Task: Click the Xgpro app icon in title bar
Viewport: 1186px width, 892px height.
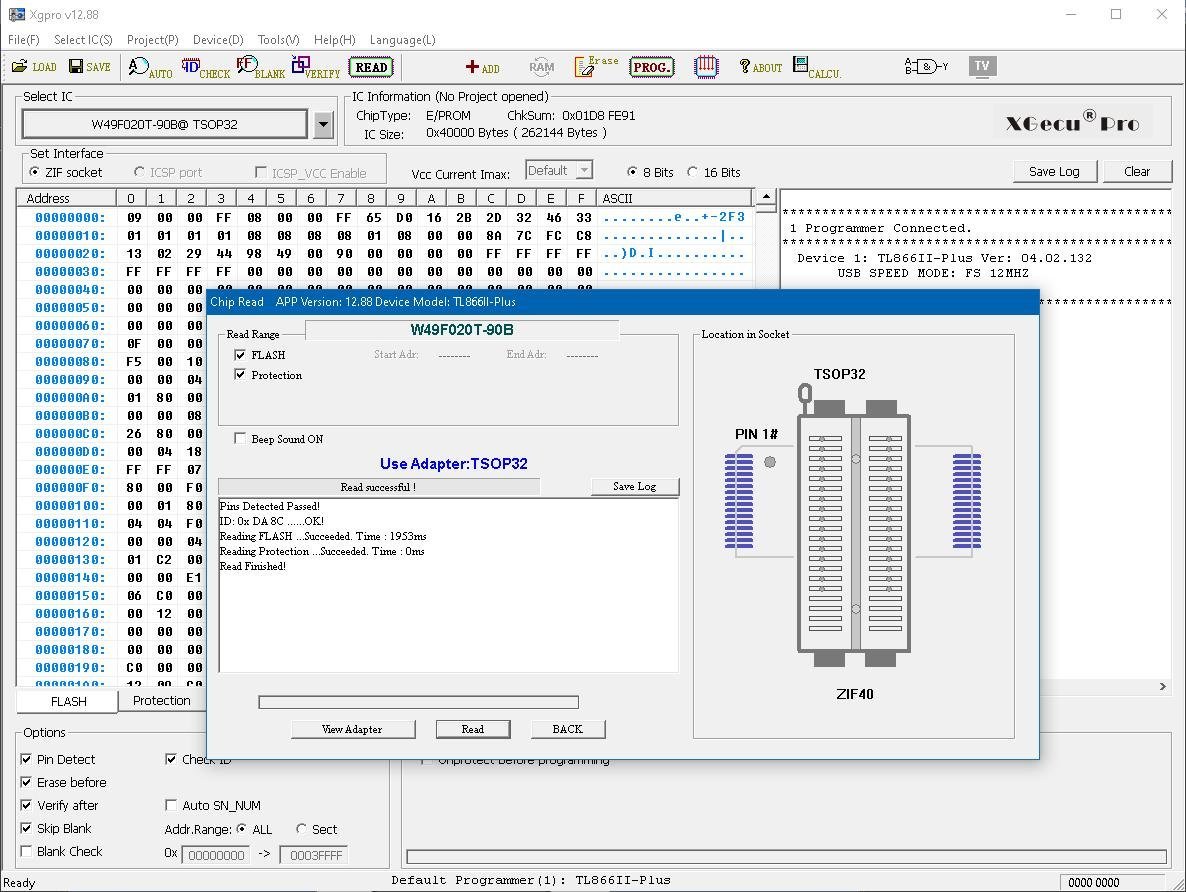Action: point(16,14)
